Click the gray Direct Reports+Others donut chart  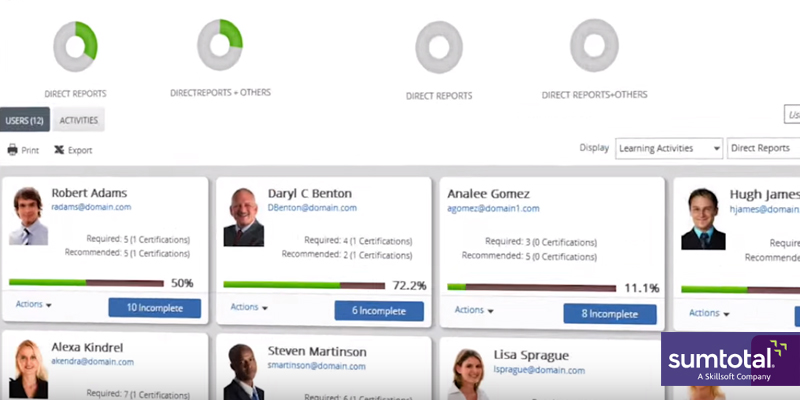point(594,45)
